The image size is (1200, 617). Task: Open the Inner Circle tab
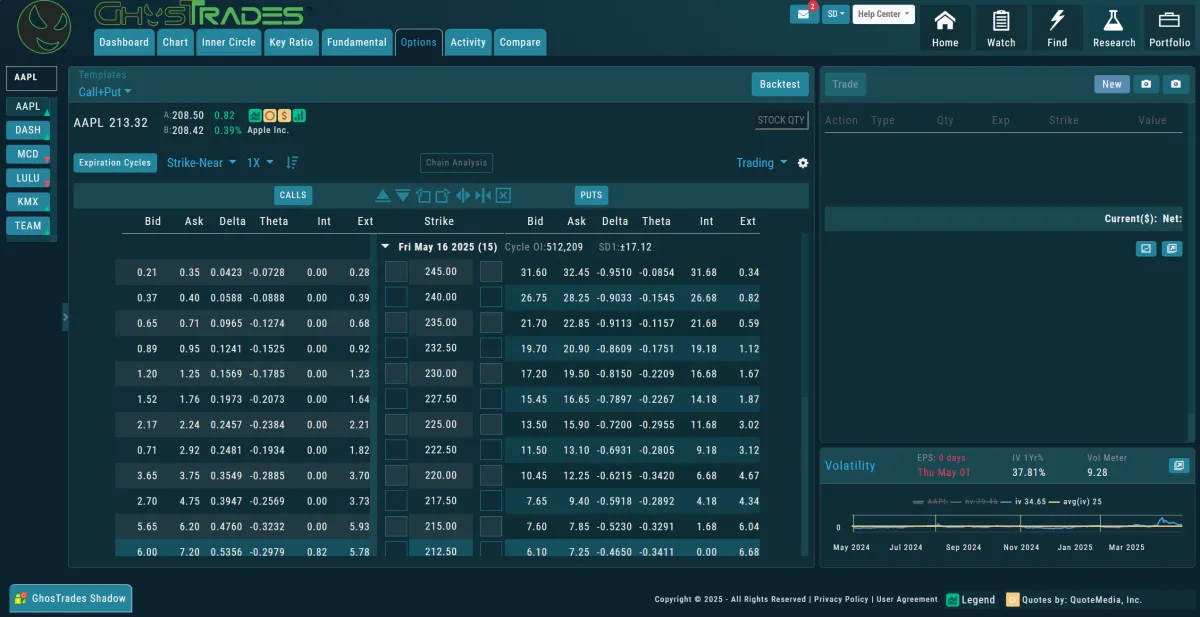pos(228,42)
